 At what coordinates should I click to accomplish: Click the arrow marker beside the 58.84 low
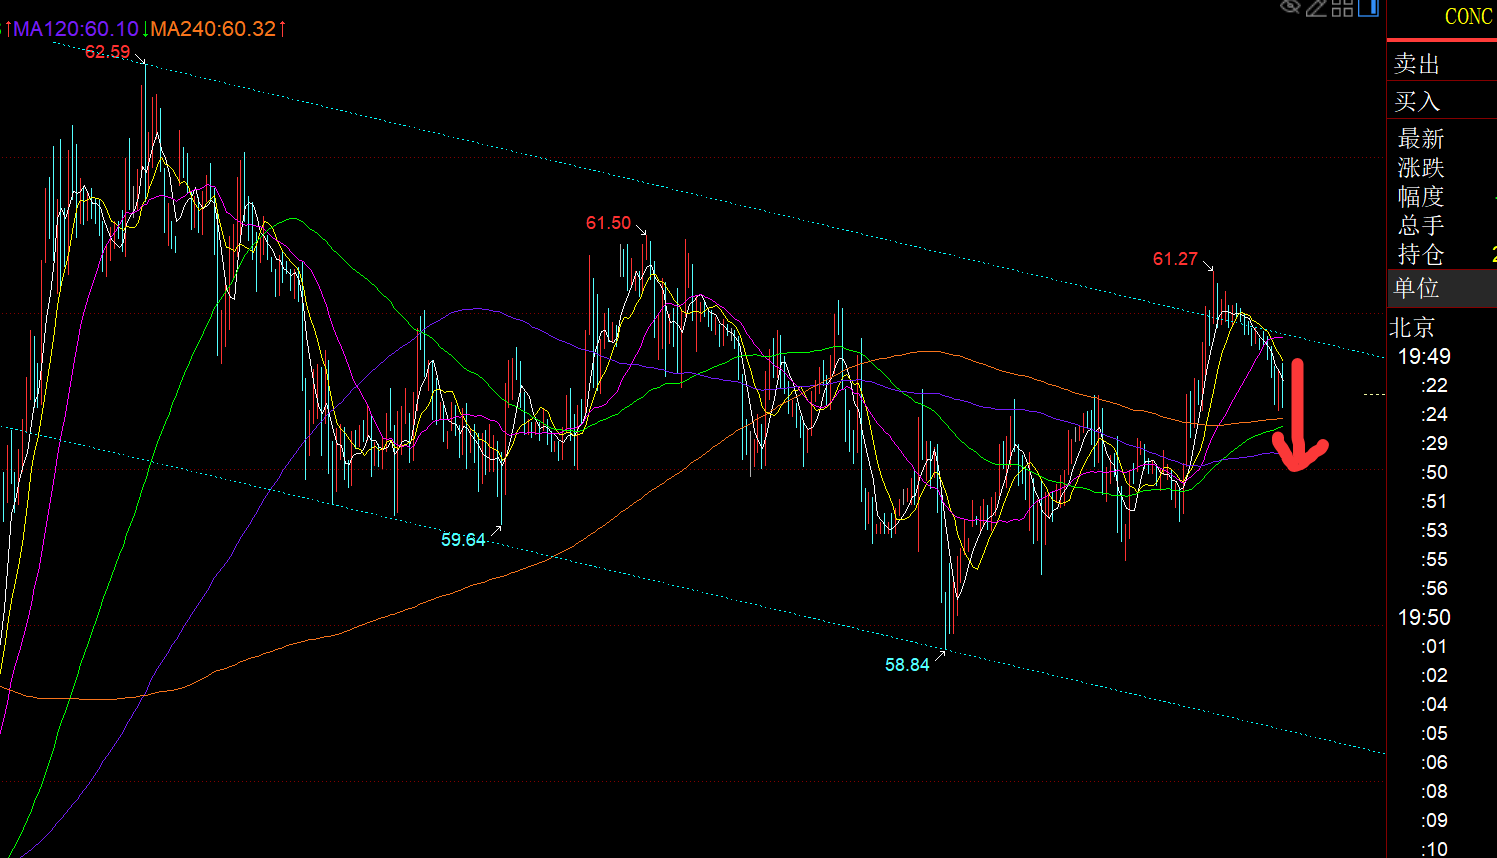pyautogui.click(x=939, y=654)
